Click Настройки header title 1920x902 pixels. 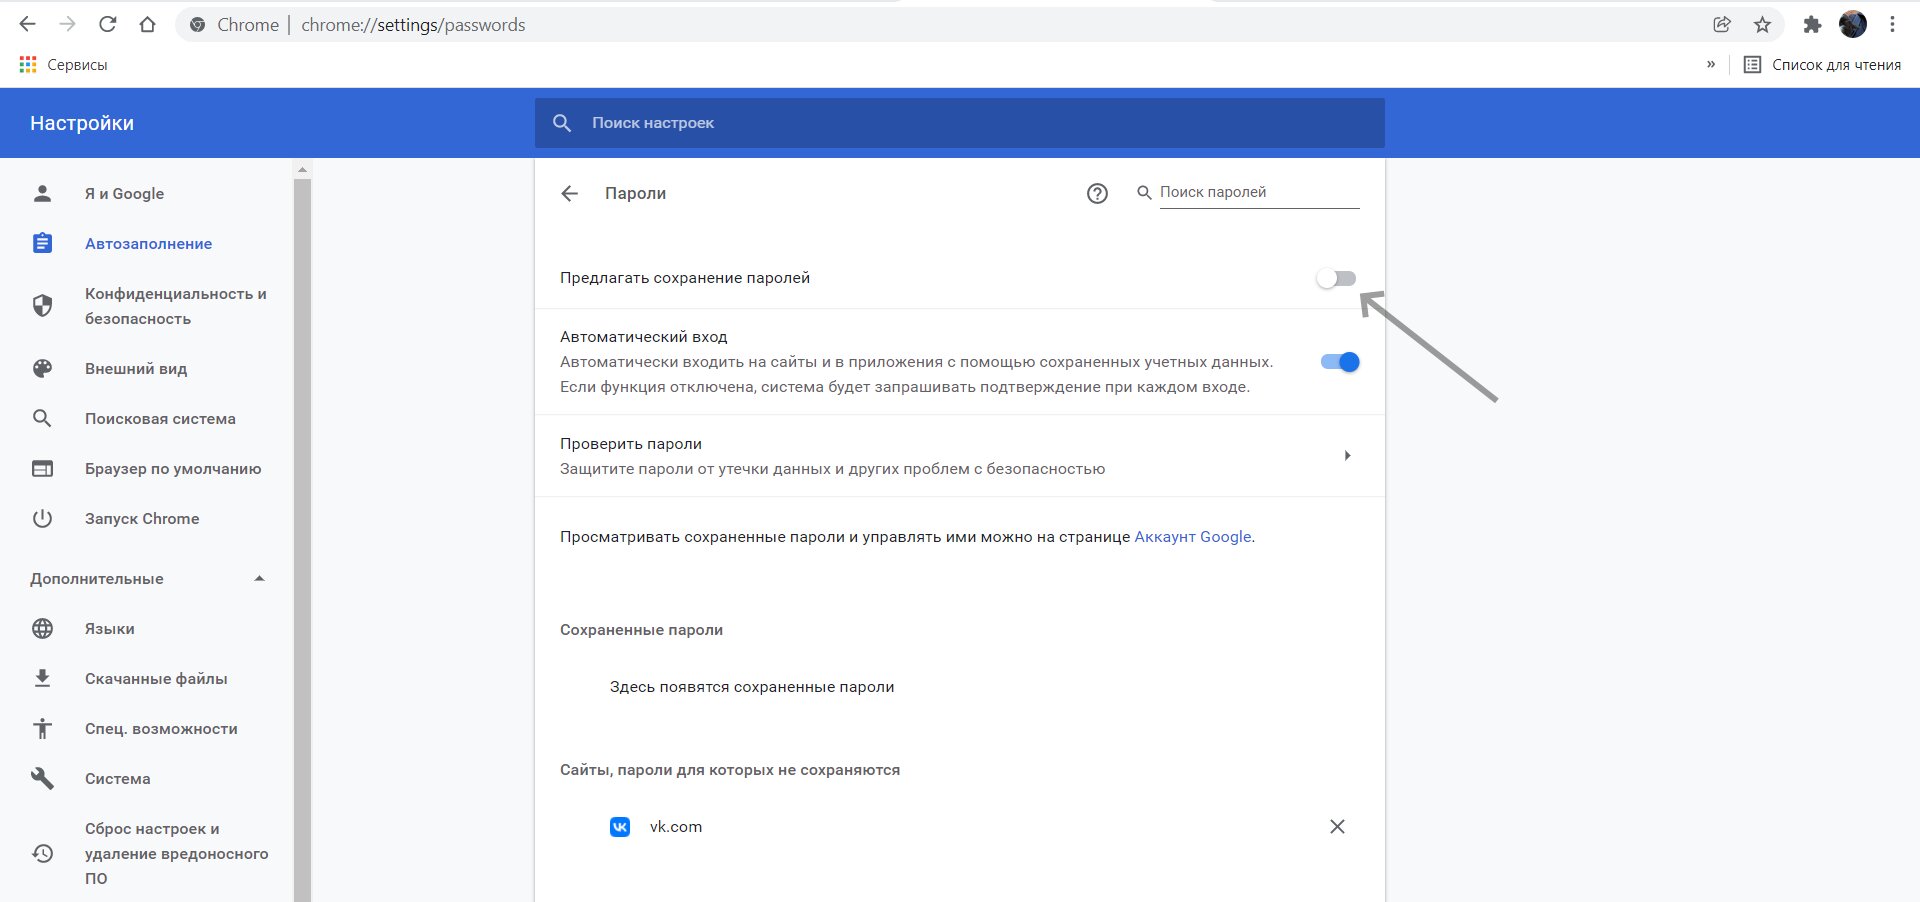click(82, 123)
